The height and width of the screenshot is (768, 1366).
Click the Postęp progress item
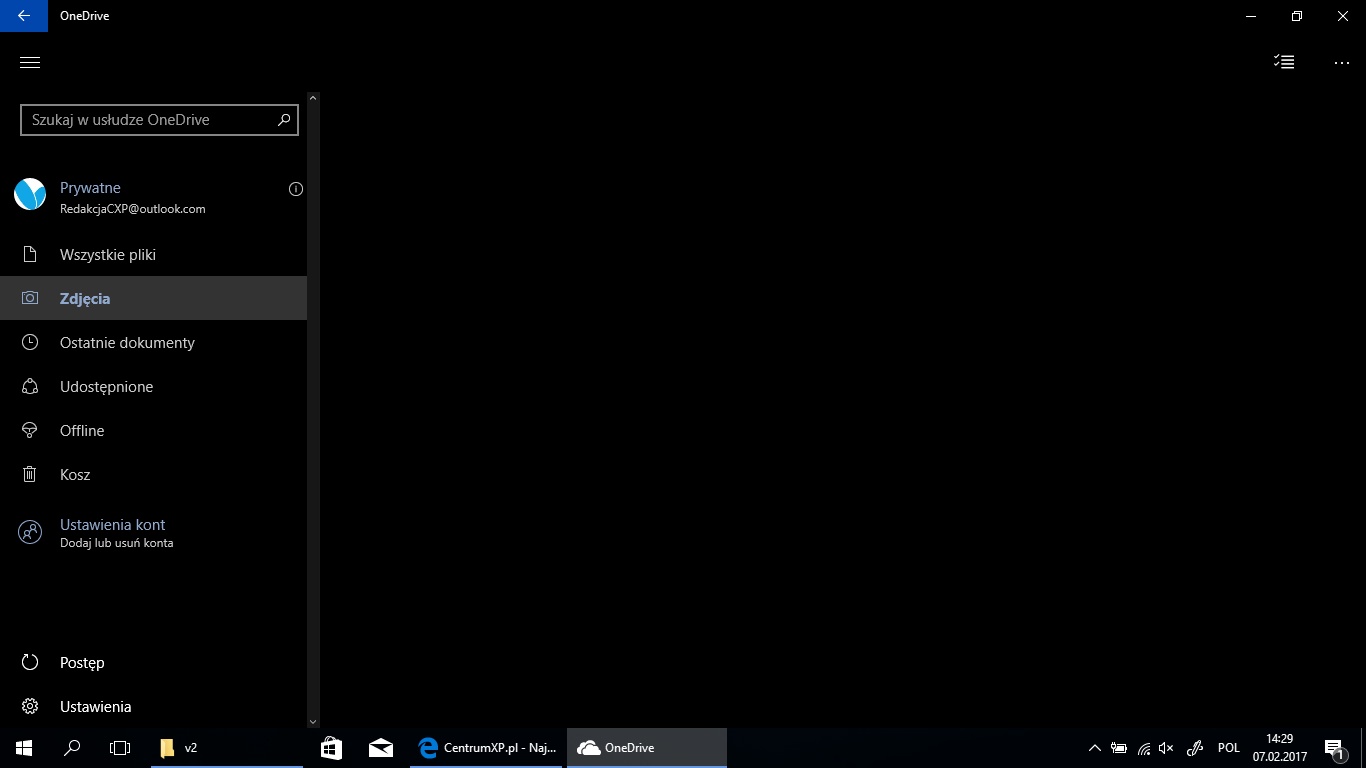[x=154, y=663]
